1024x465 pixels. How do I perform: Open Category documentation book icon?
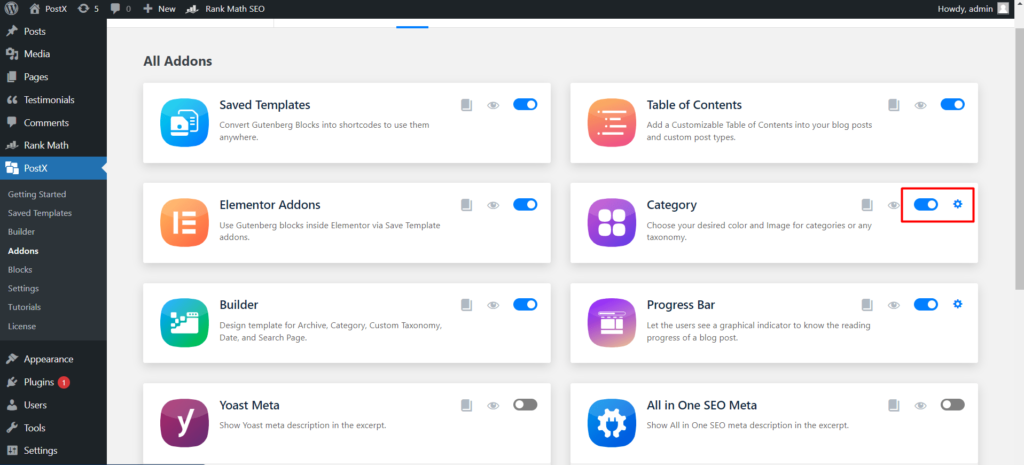coord(867,205)
